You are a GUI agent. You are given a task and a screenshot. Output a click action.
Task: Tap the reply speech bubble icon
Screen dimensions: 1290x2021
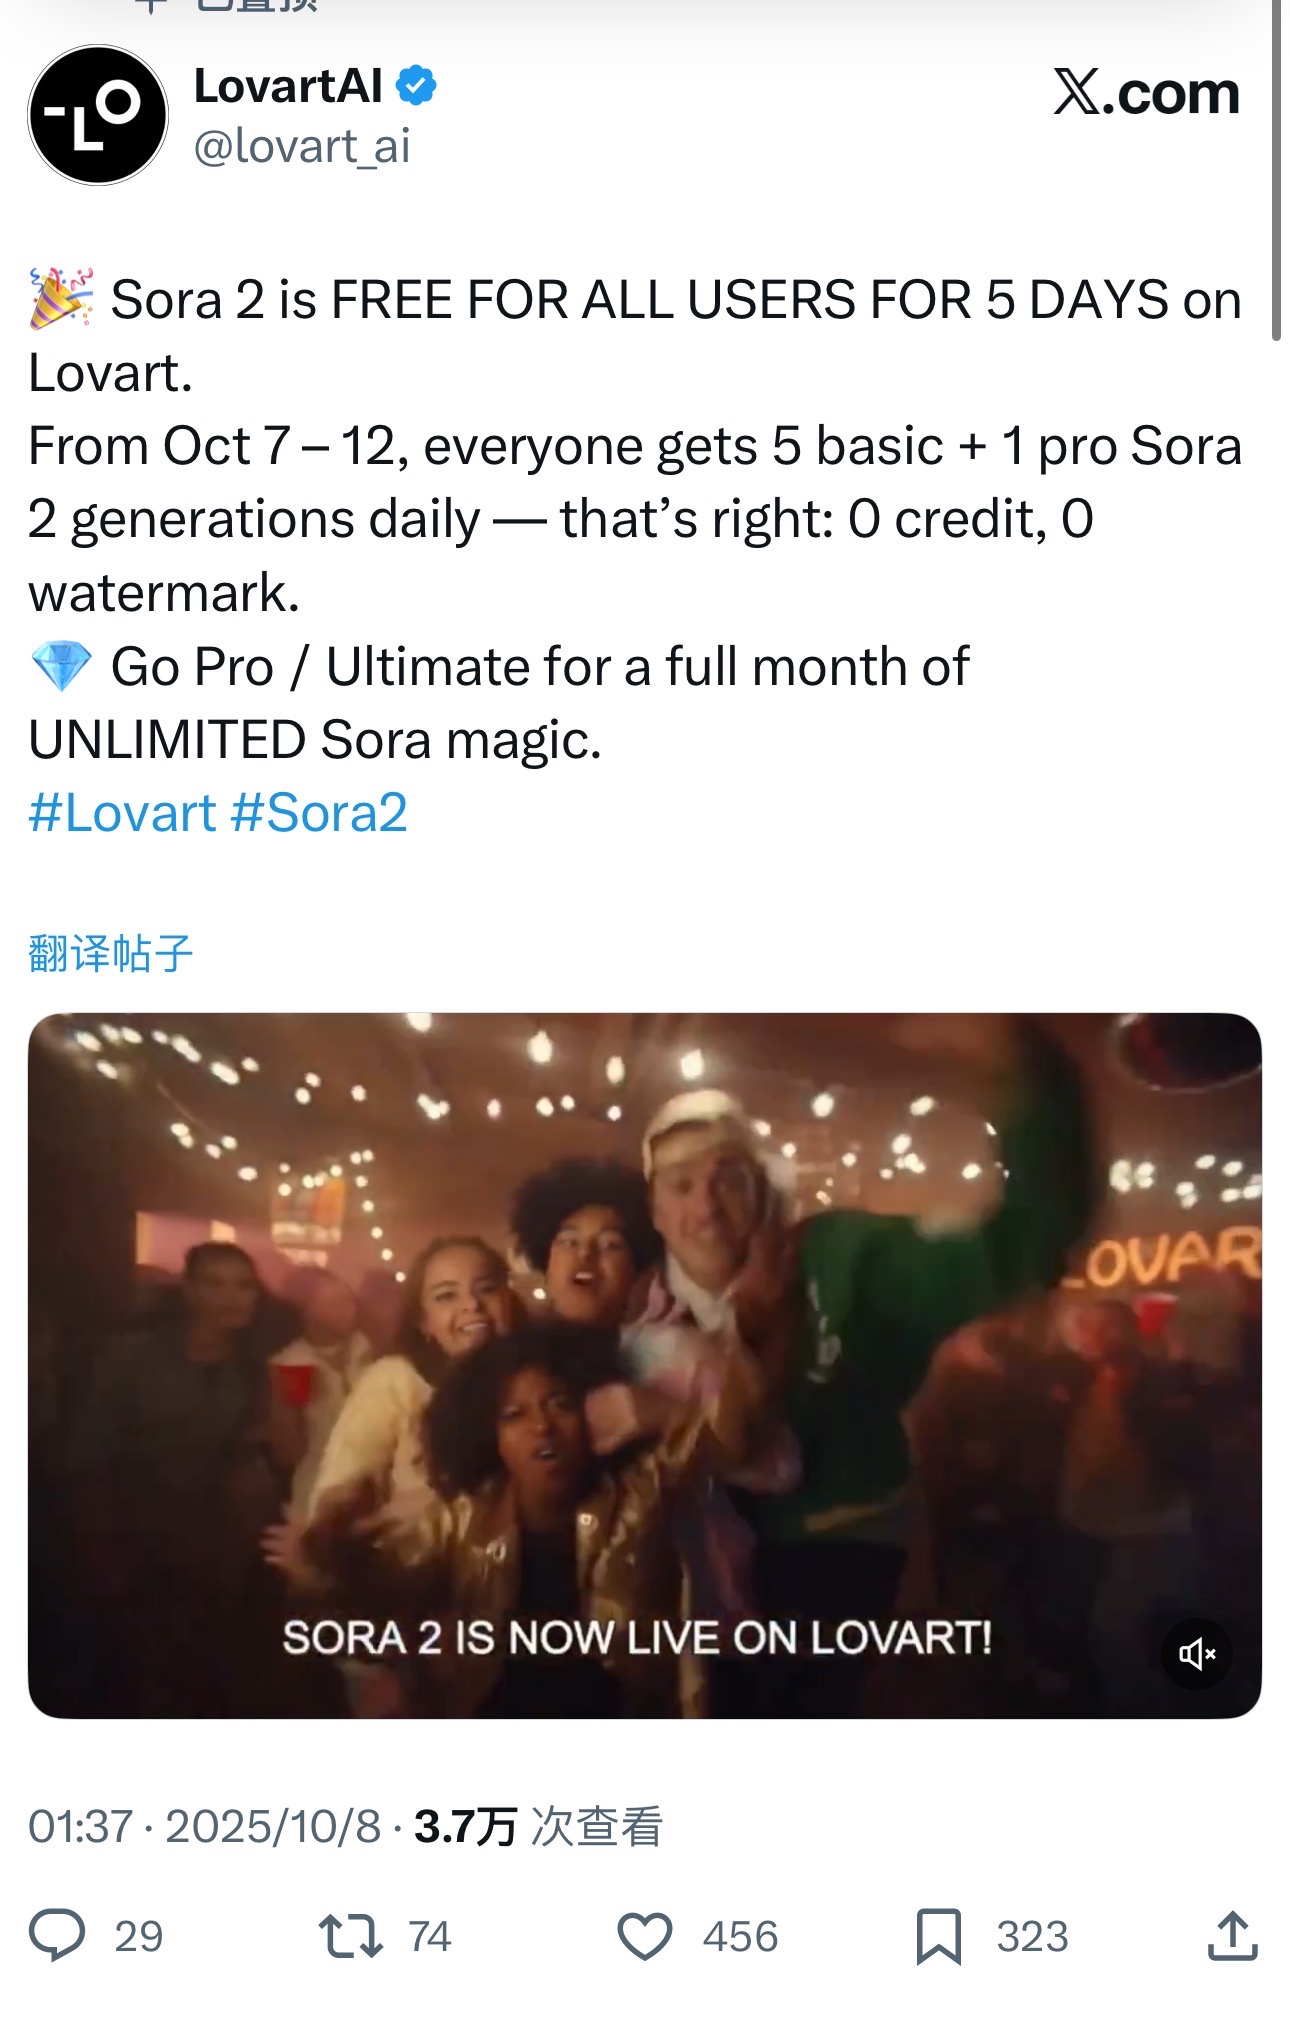57,1935
